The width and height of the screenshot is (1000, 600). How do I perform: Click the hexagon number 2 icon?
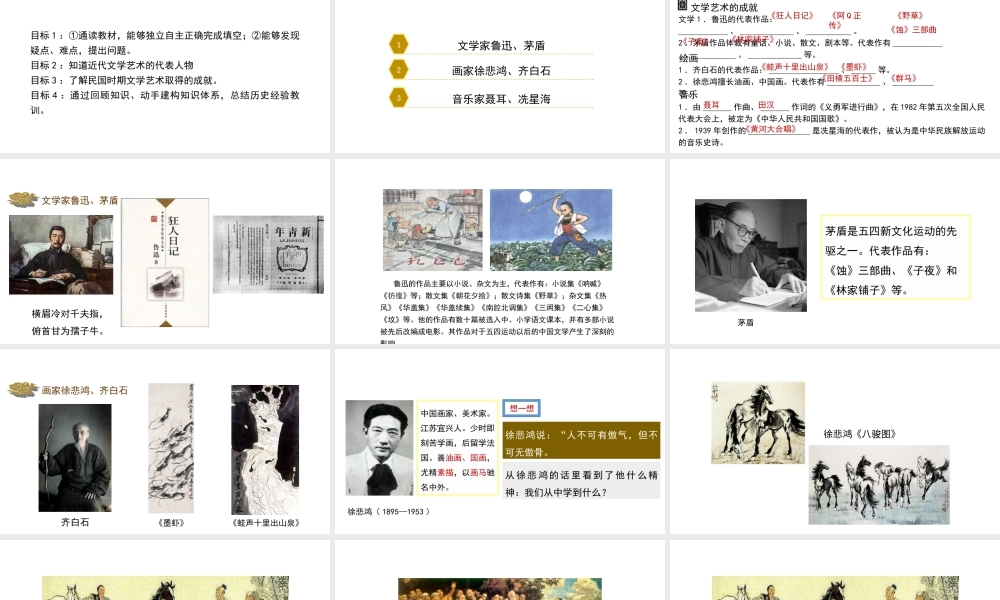click(399, 70)
